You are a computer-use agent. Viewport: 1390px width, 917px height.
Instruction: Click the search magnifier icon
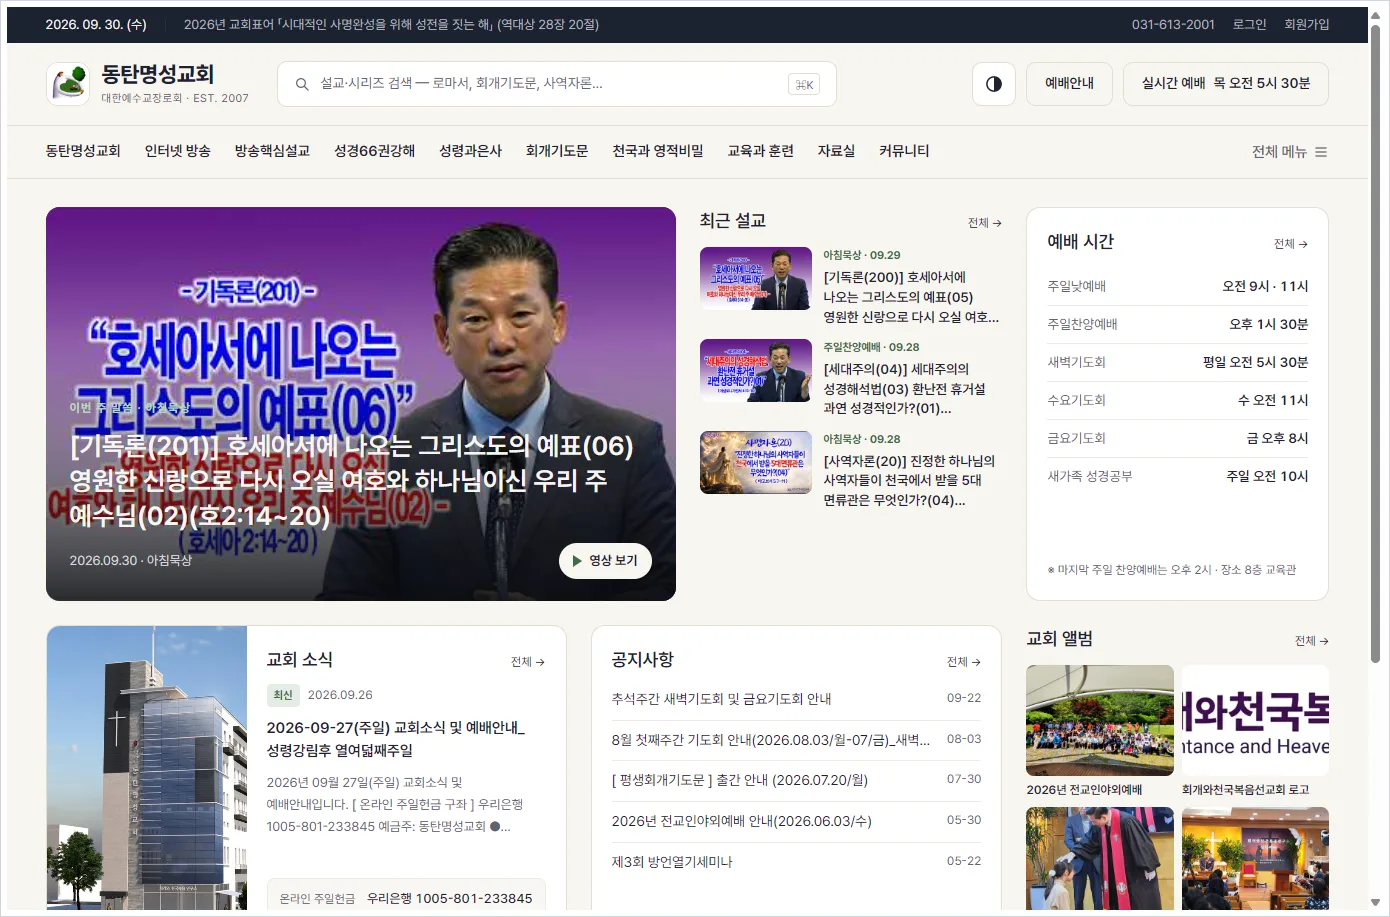click(302, 84)
